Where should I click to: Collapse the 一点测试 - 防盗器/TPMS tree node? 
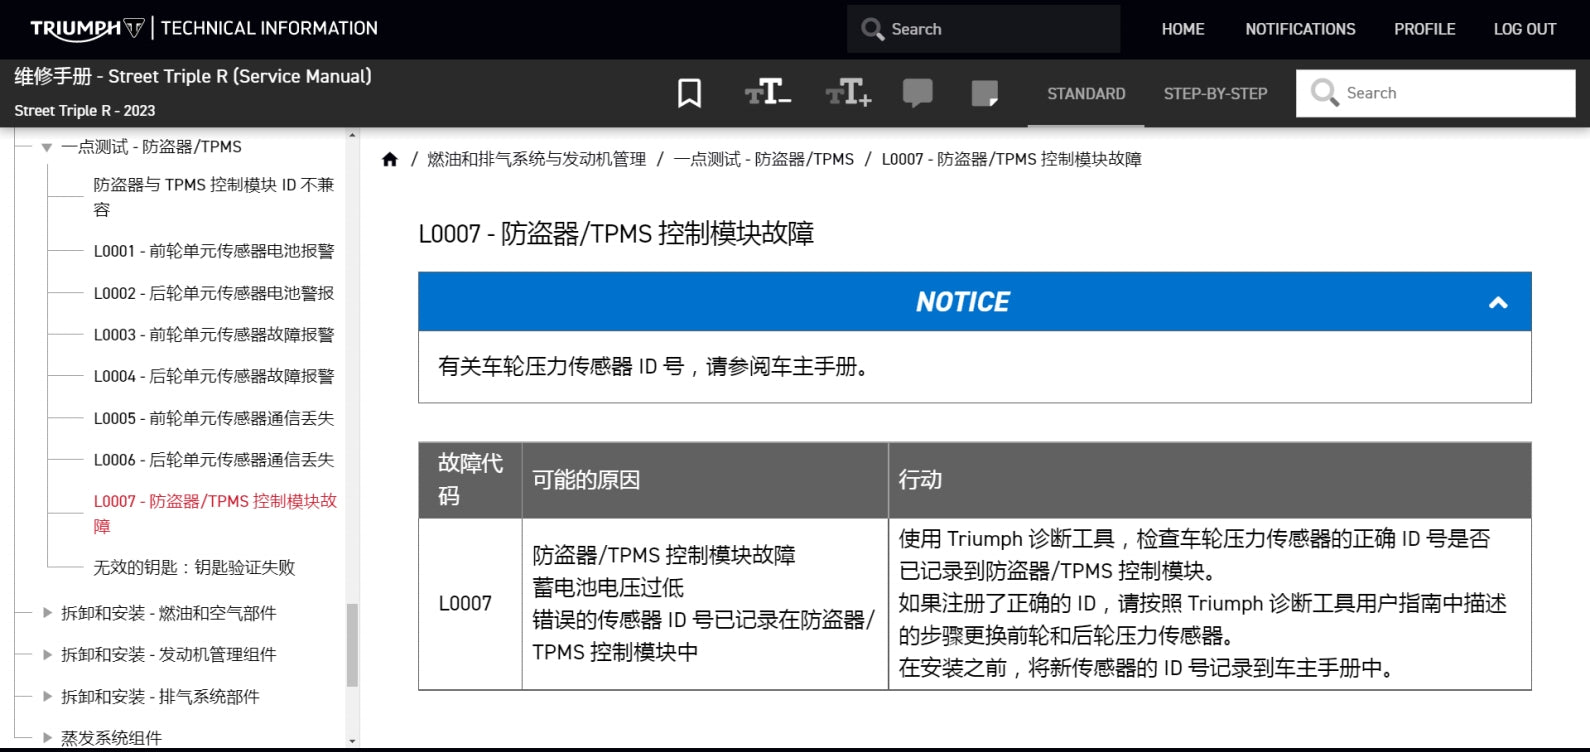click(46, 147)
